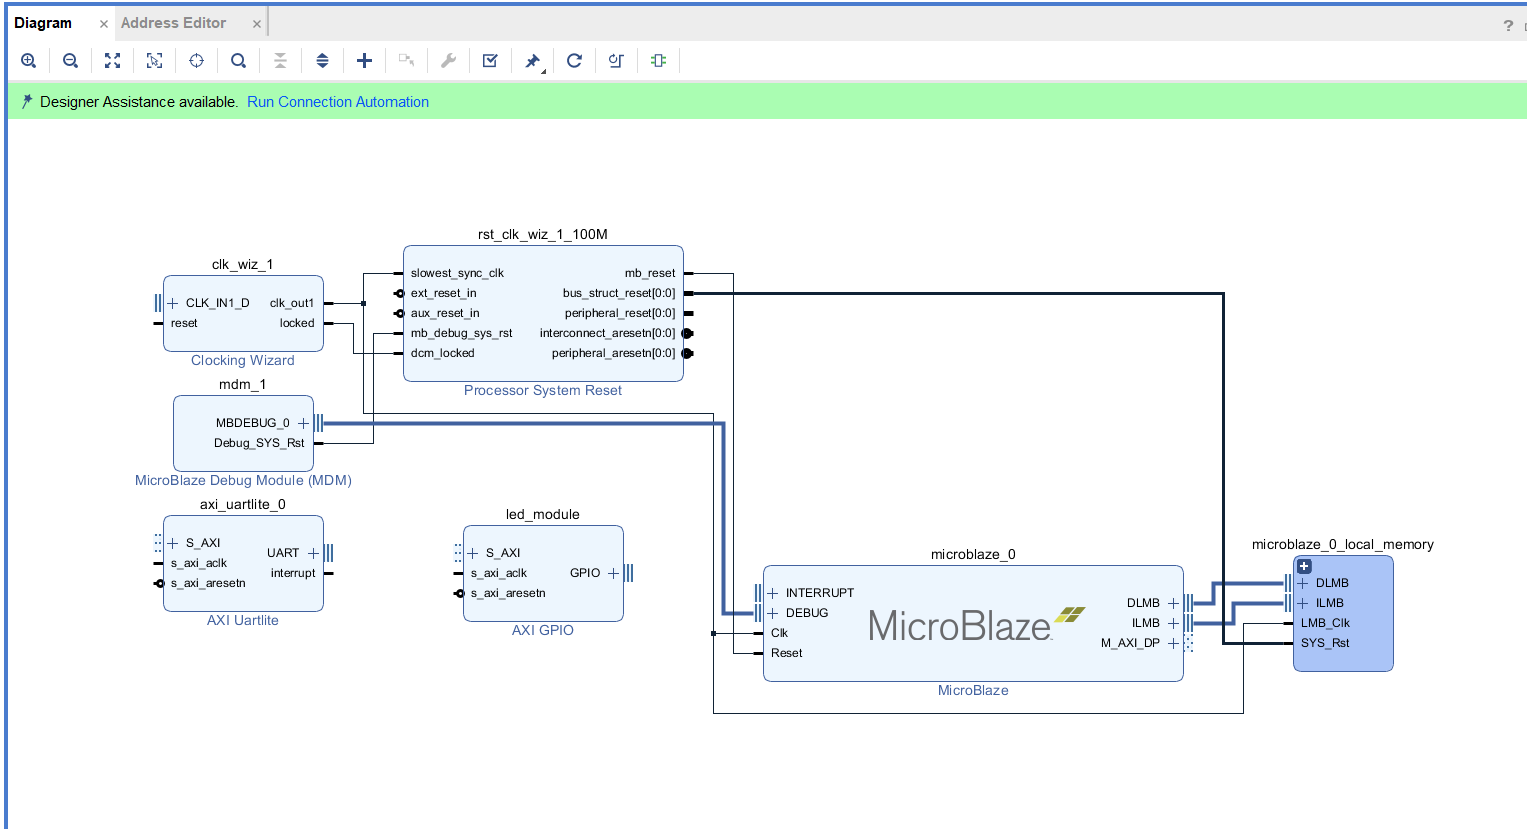Click the Add IP plus icon

coord(364,61)
